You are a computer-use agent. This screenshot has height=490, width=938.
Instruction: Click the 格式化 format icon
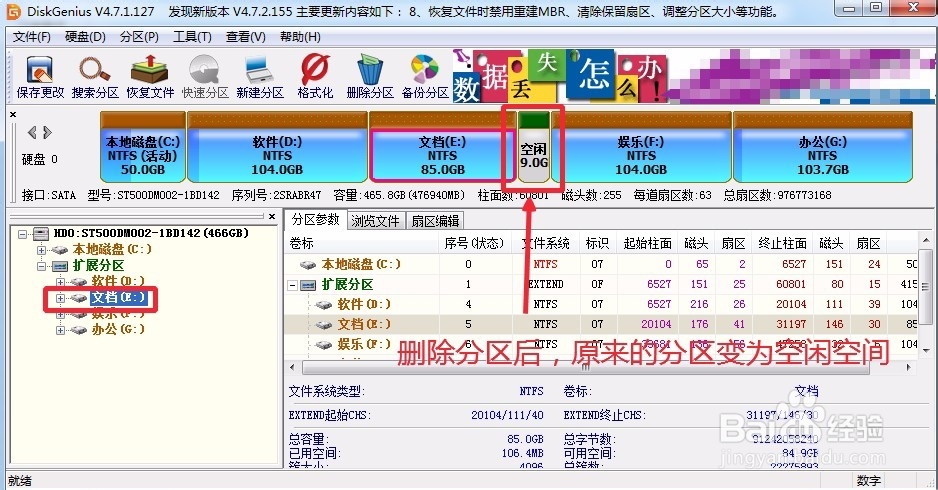[315, 77]
